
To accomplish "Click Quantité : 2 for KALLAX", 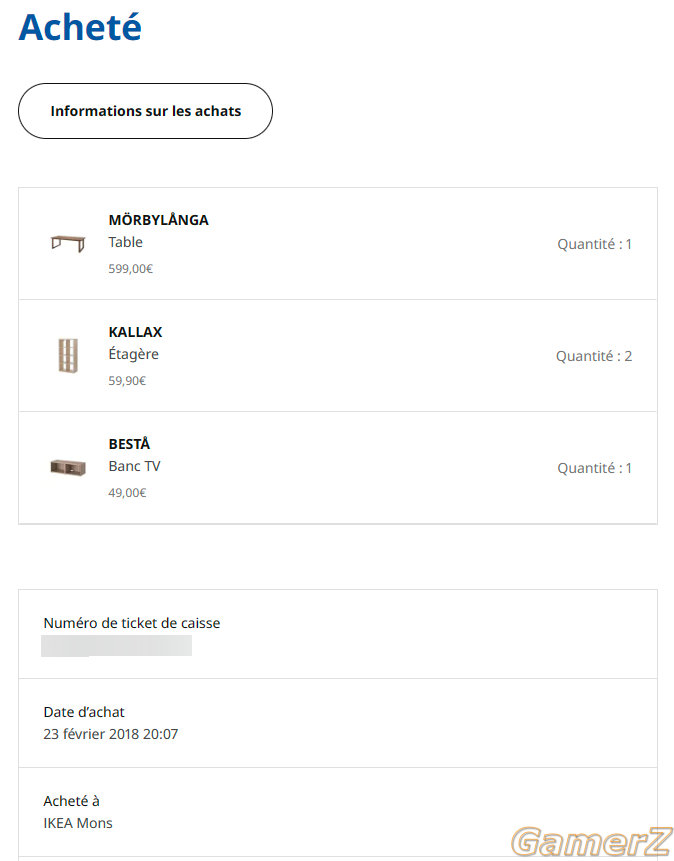I will 594,356.
